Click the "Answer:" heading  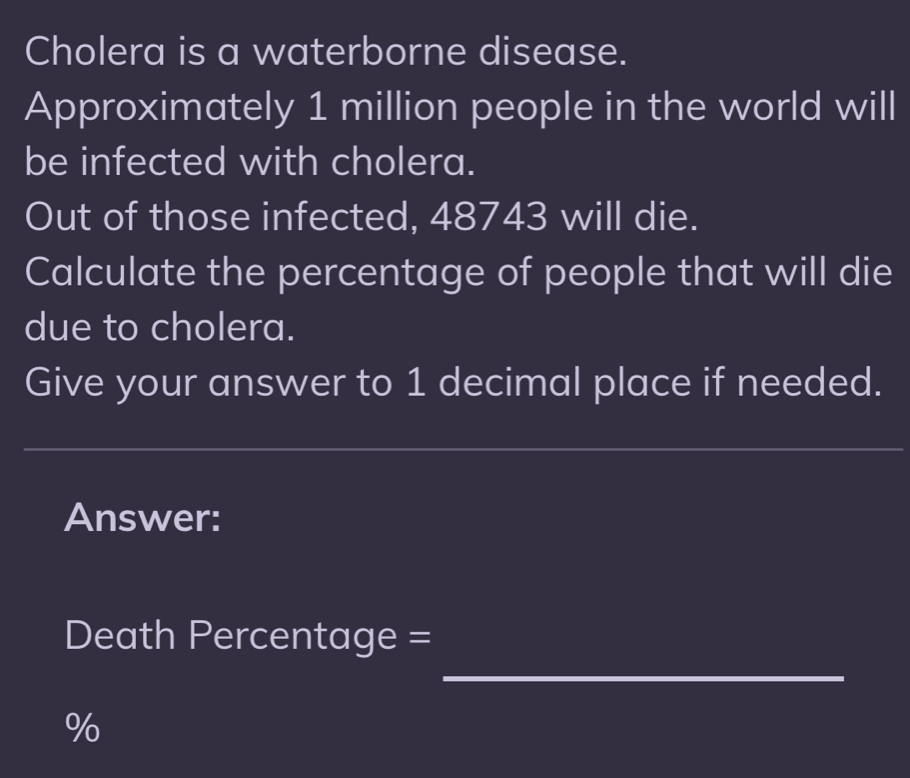click(x=142, y=518)
